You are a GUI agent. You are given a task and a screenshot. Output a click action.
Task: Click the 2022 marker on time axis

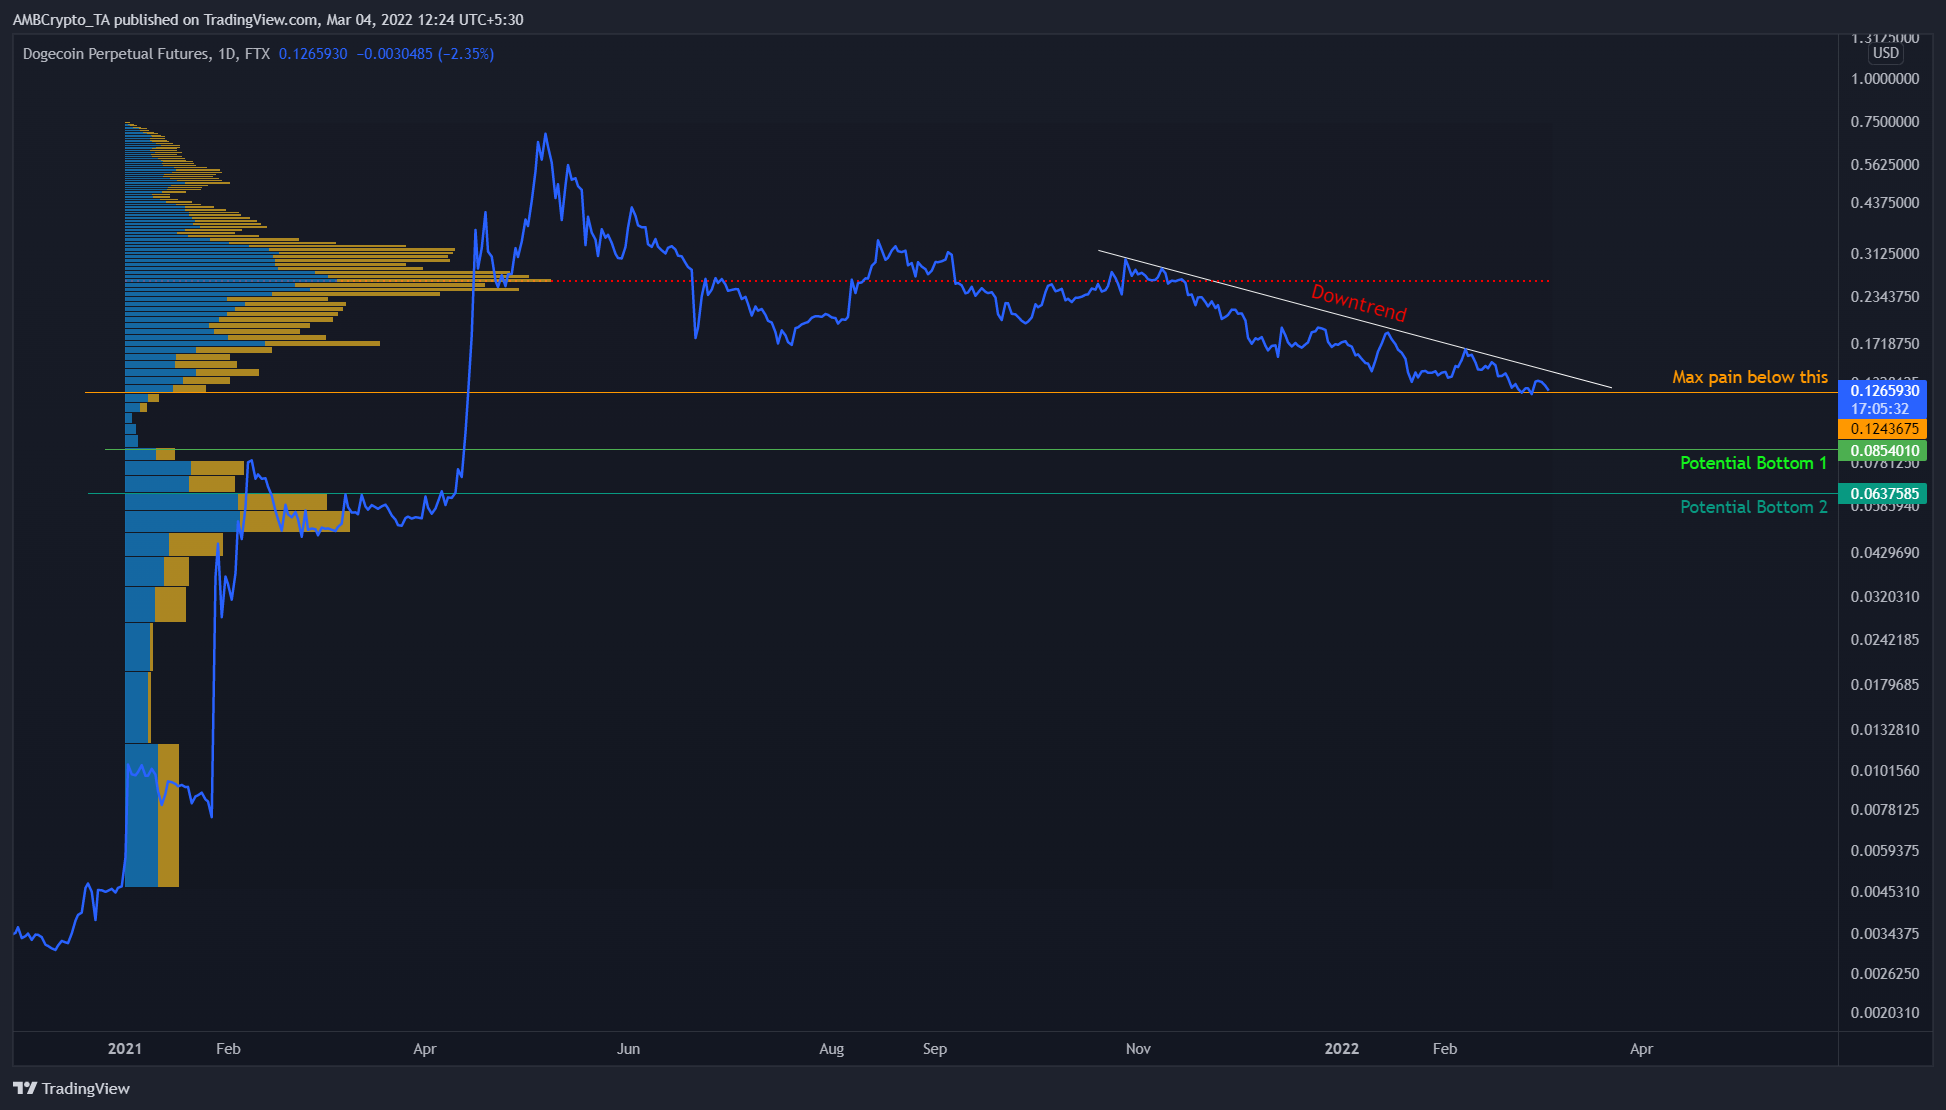tap(1341, 1049)
